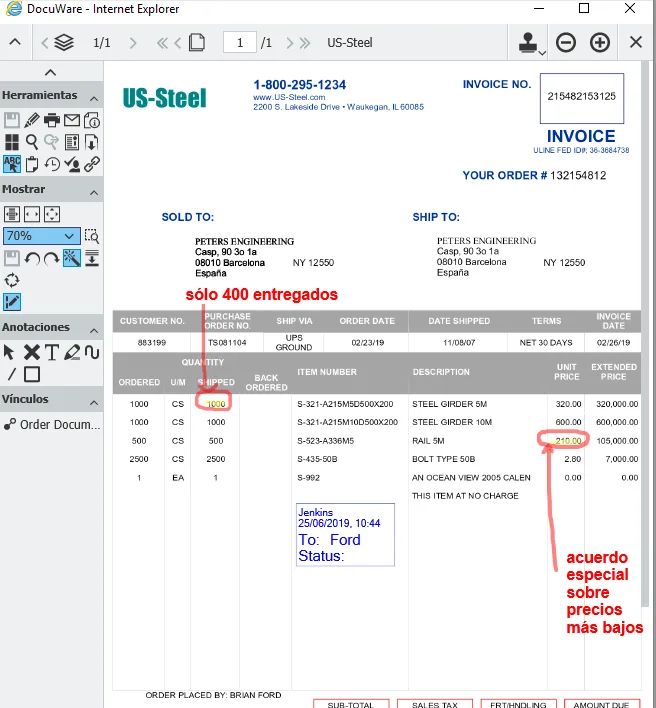Click the circular refresh icon in Mostrar
This screenshot has height=708, width=656.
12,280
